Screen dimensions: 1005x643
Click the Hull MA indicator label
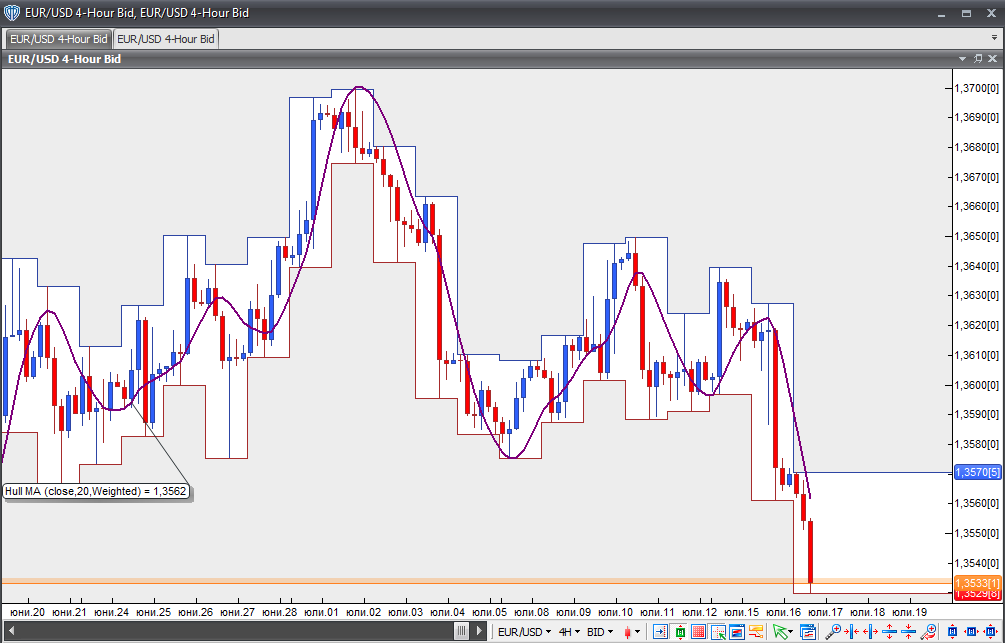[x=96, y=491]
